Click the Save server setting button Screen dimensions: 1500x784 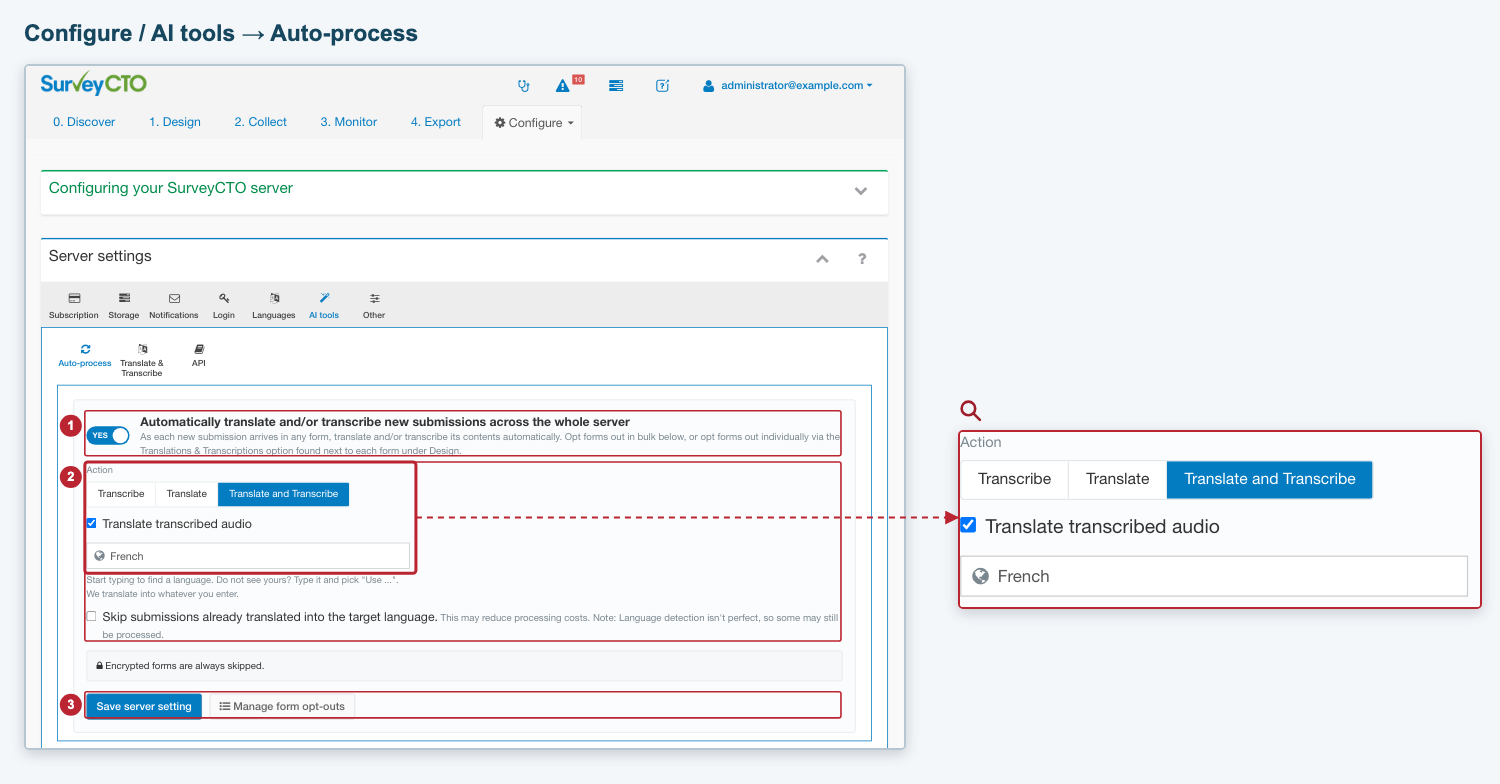144,706
